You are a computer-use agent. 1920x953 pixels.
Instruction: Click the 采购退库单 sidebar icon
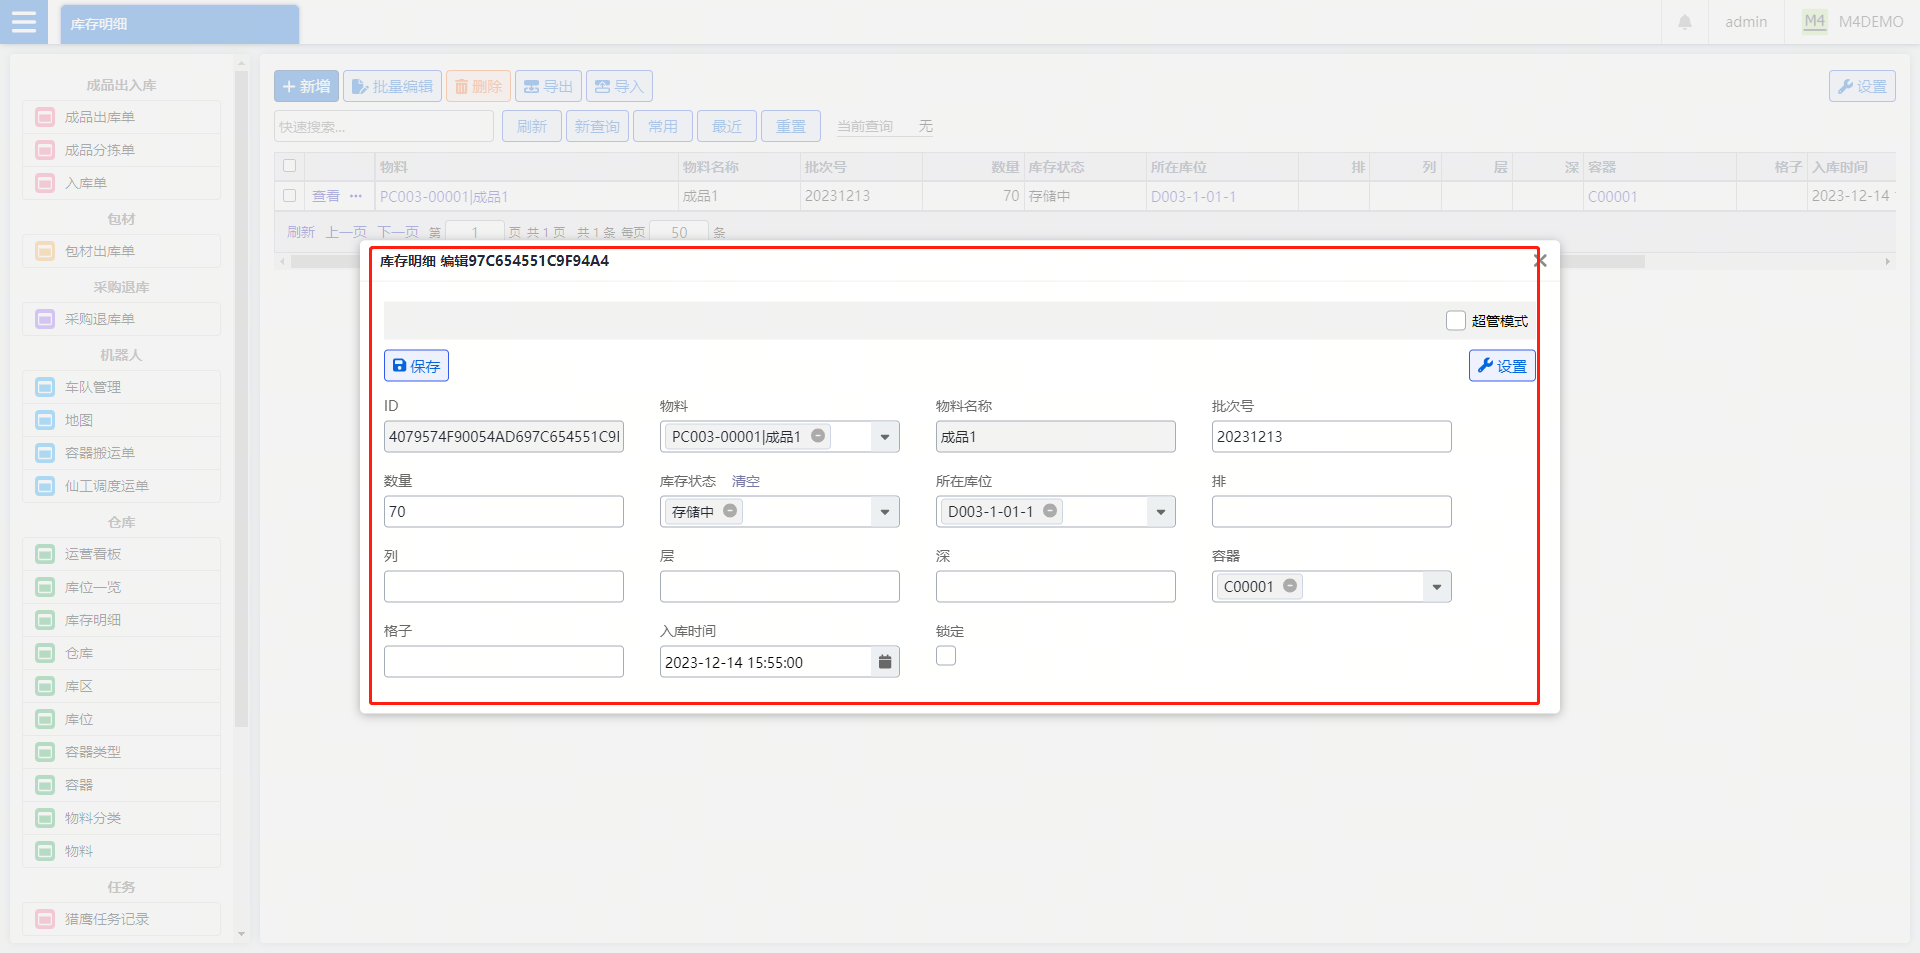pos(45,319)
